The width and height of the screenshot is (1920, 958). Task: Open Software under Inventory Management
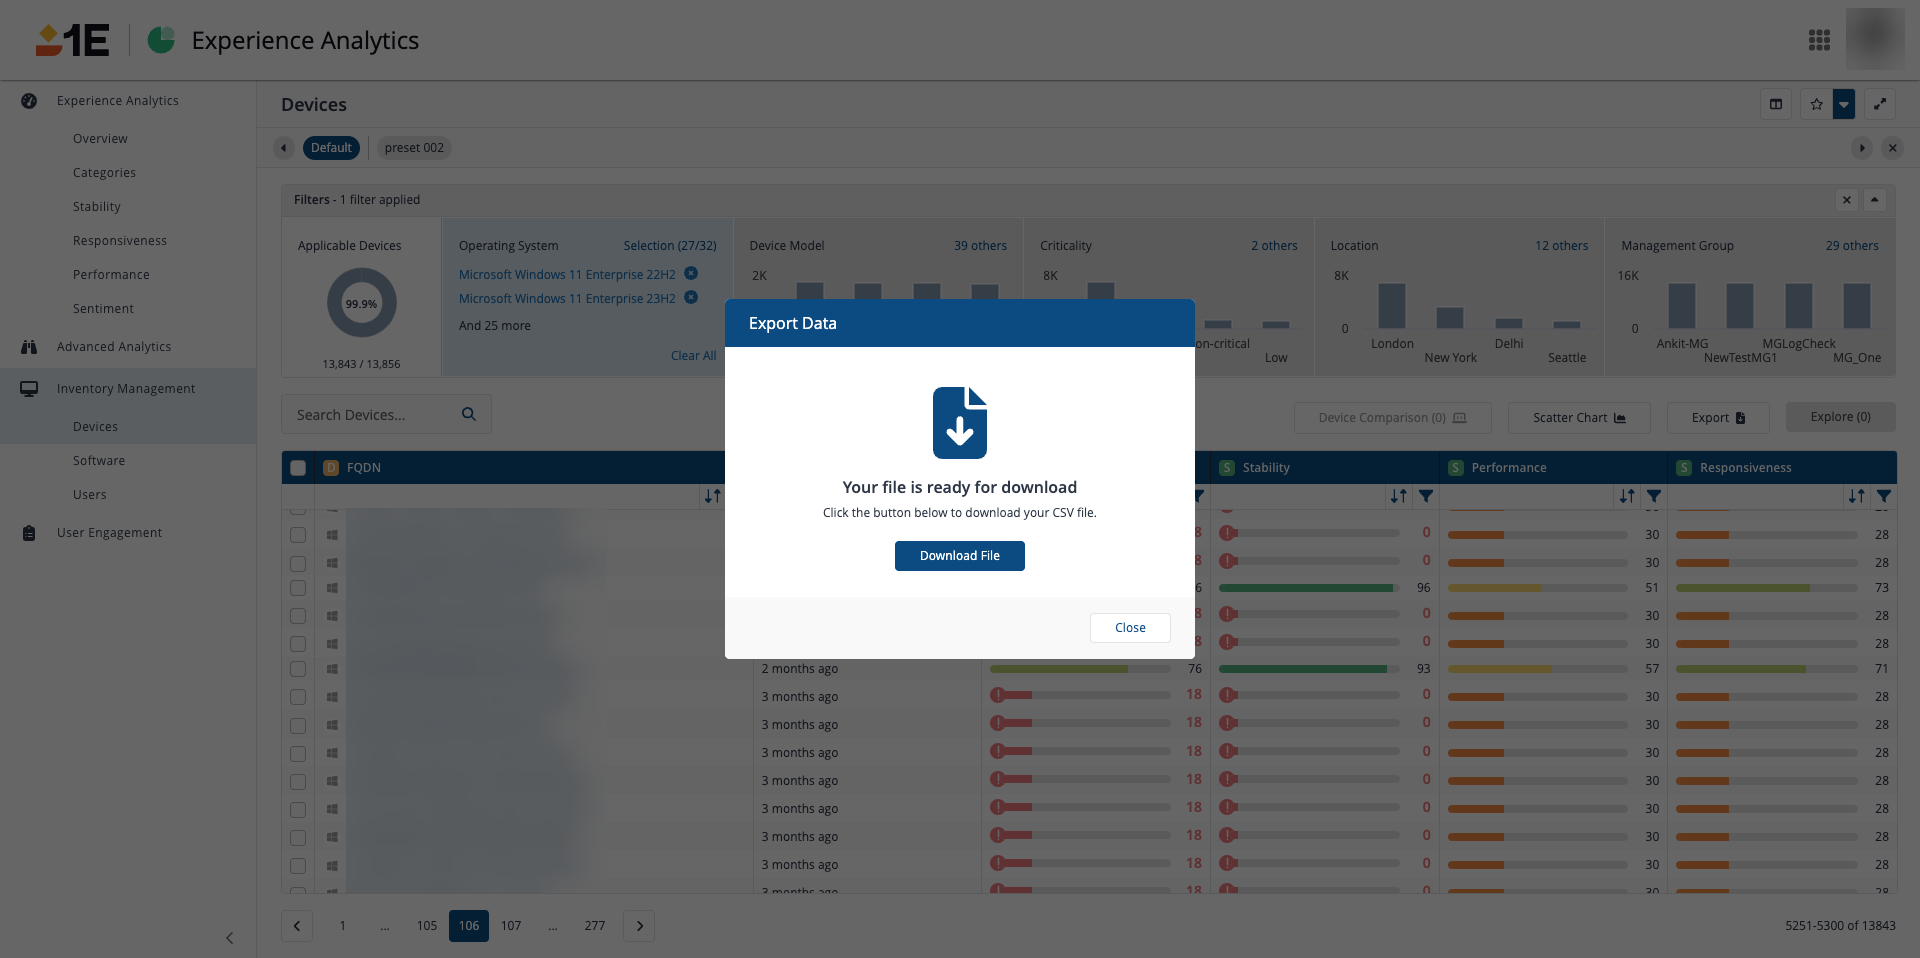pyautogui.click(x=99, y=461)
